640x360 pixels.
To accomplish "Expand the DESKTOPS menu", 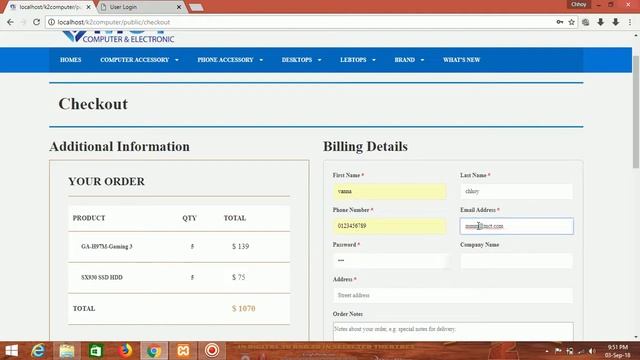I will pyautogui.click(x=301, y=60).
